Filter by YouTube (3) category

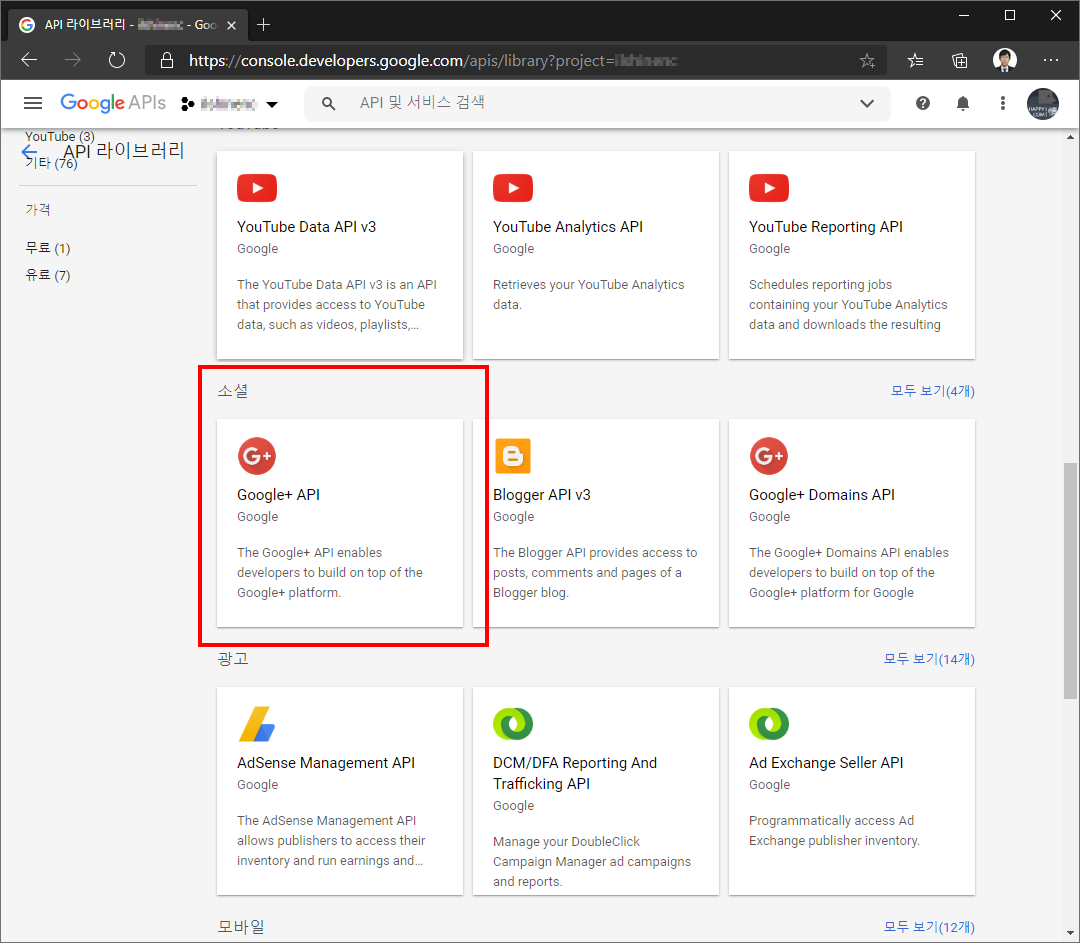point(60,136)
